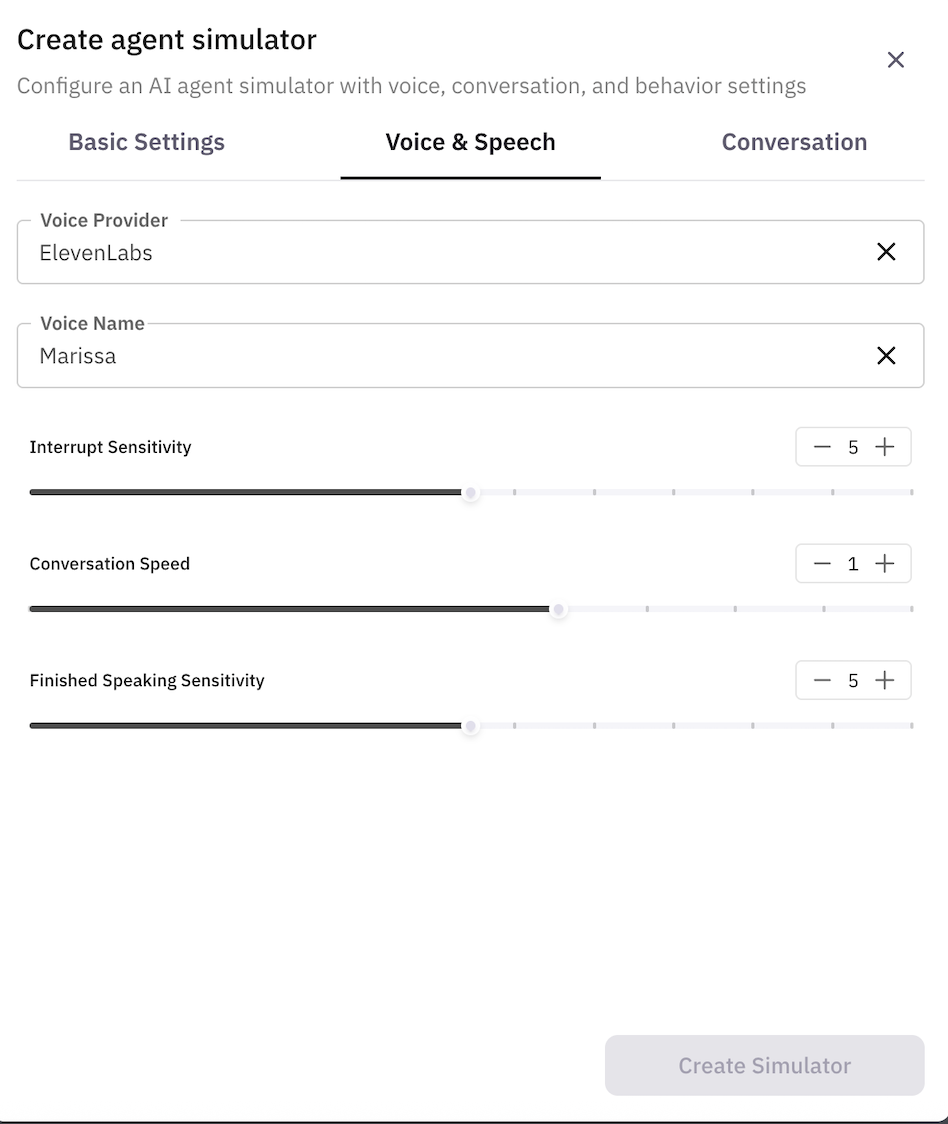Click the Finished Speaking Sensitivity slider handle
The width and height of the screenshot is (948, 1124).
pyautogui.click(x=470, y=726)
